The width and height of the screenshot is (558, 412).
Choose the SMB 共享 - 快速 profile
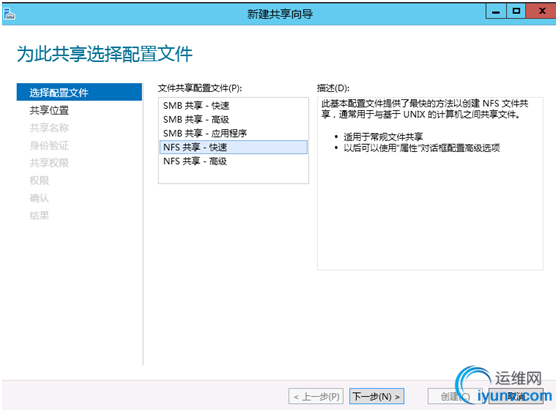click(x=233, y=105)
